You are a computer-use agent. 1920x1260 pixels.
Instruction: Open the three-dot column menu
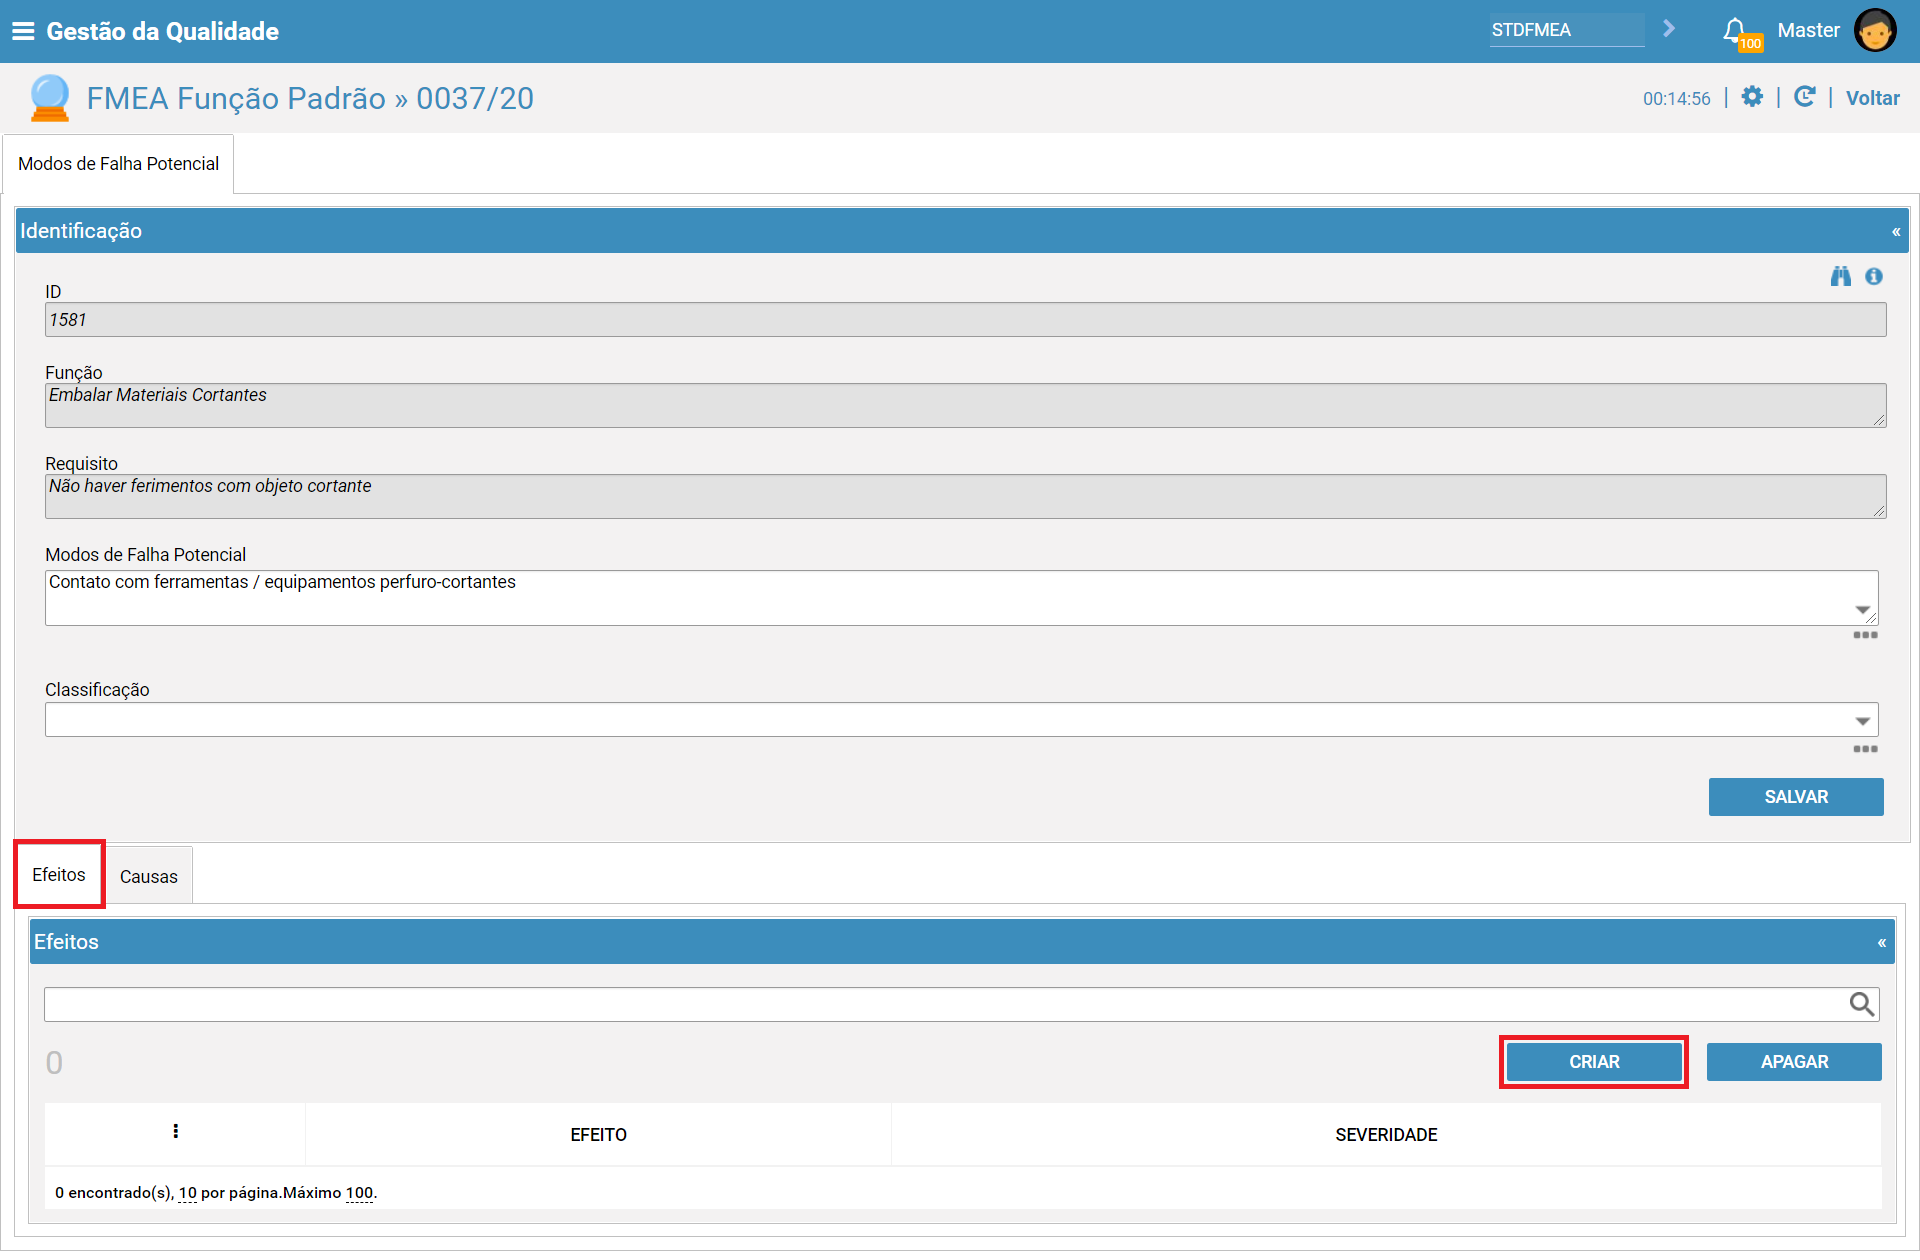[x=175, y=1131]
